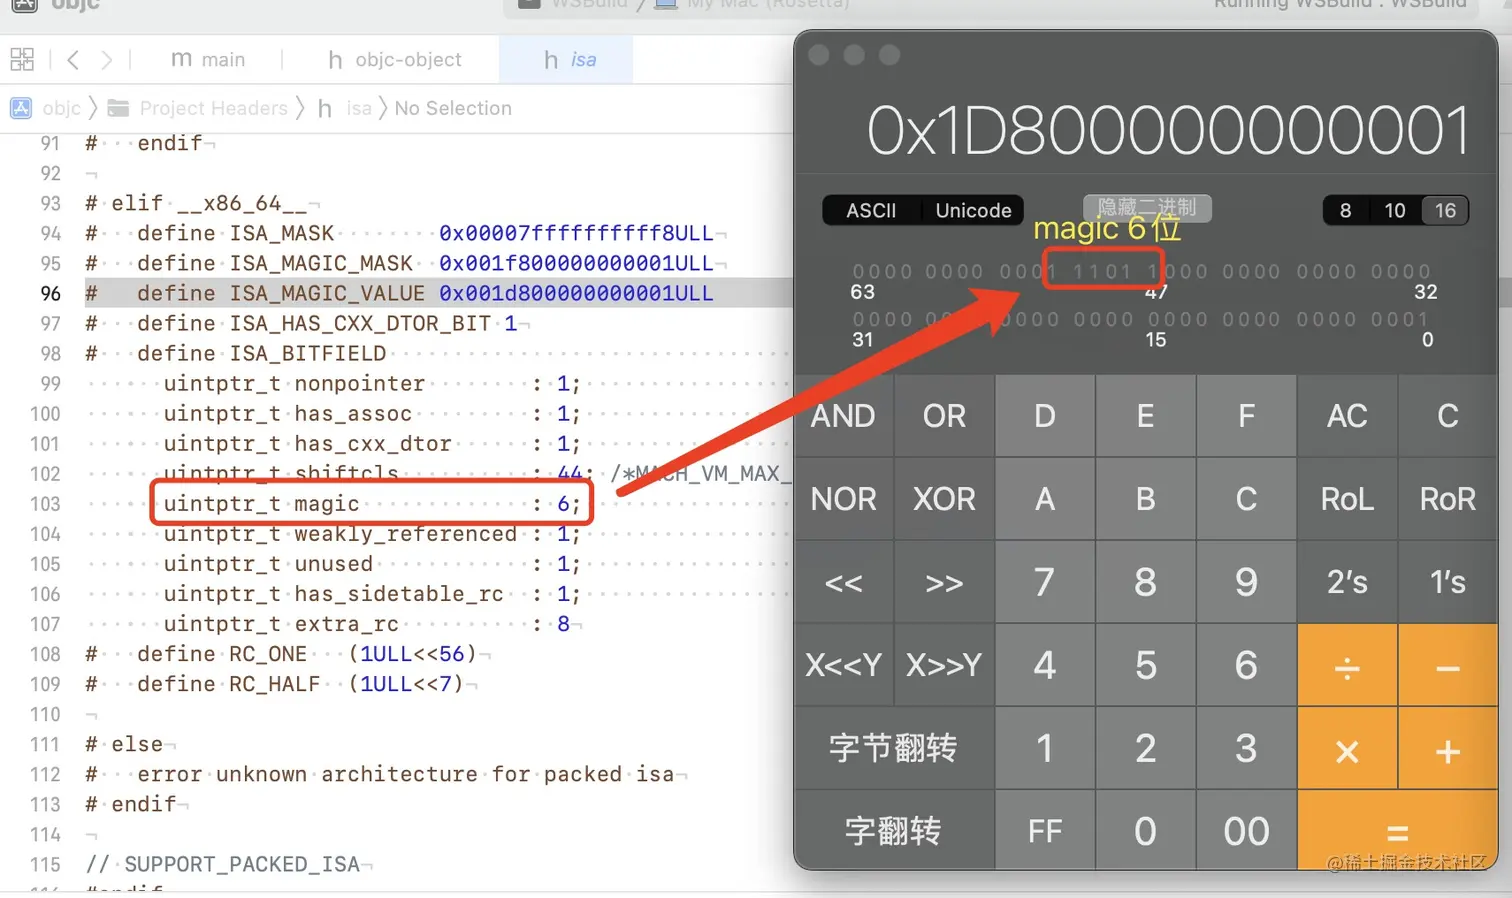Click the minus key
The width and height of the screenshot is (1512, 898).
(x=1448, y=665)
